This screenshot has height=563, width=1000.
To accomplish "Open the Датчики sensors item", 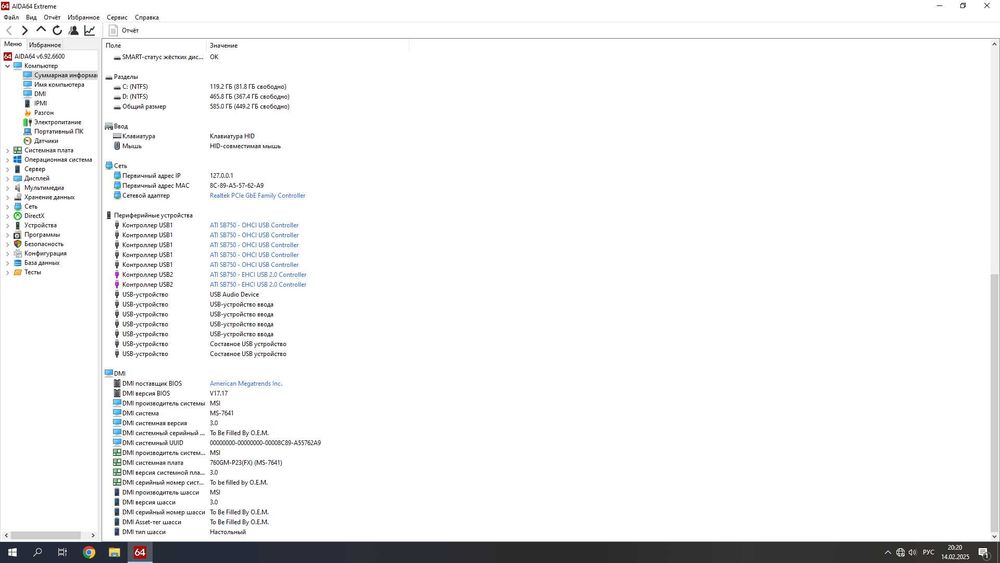I will pyautogui.click(x=41, y=141).
